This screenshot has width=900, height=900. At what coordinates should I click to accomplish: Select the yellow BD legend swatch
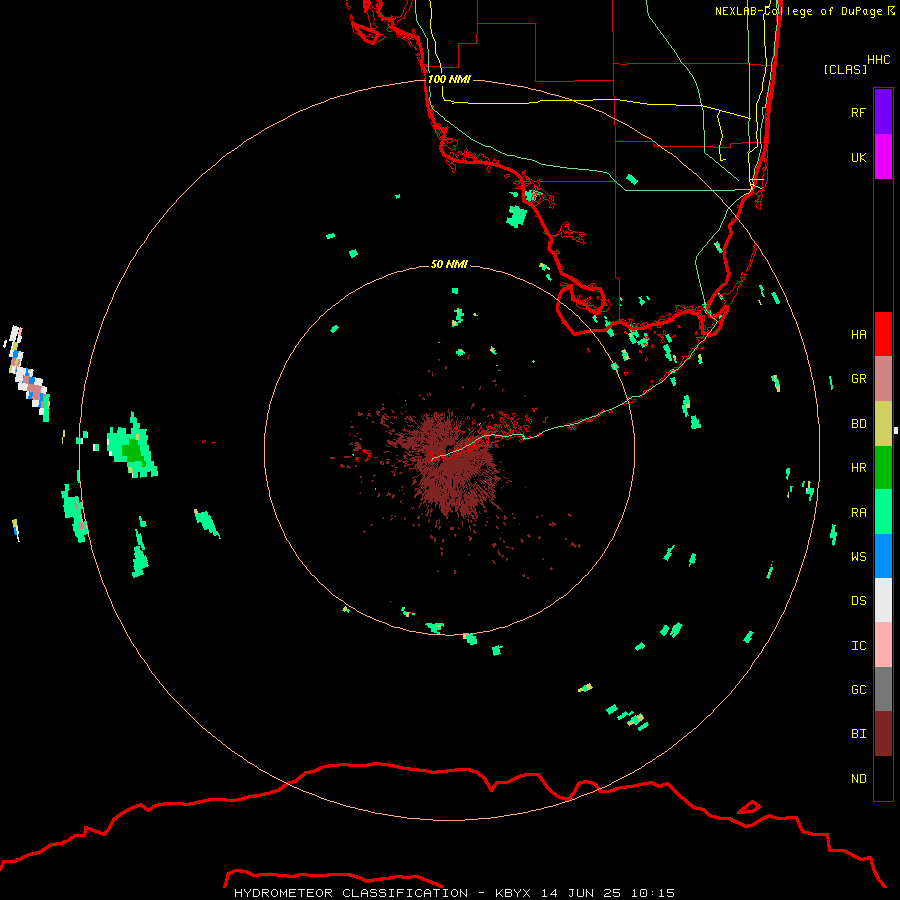pos(883,424)
